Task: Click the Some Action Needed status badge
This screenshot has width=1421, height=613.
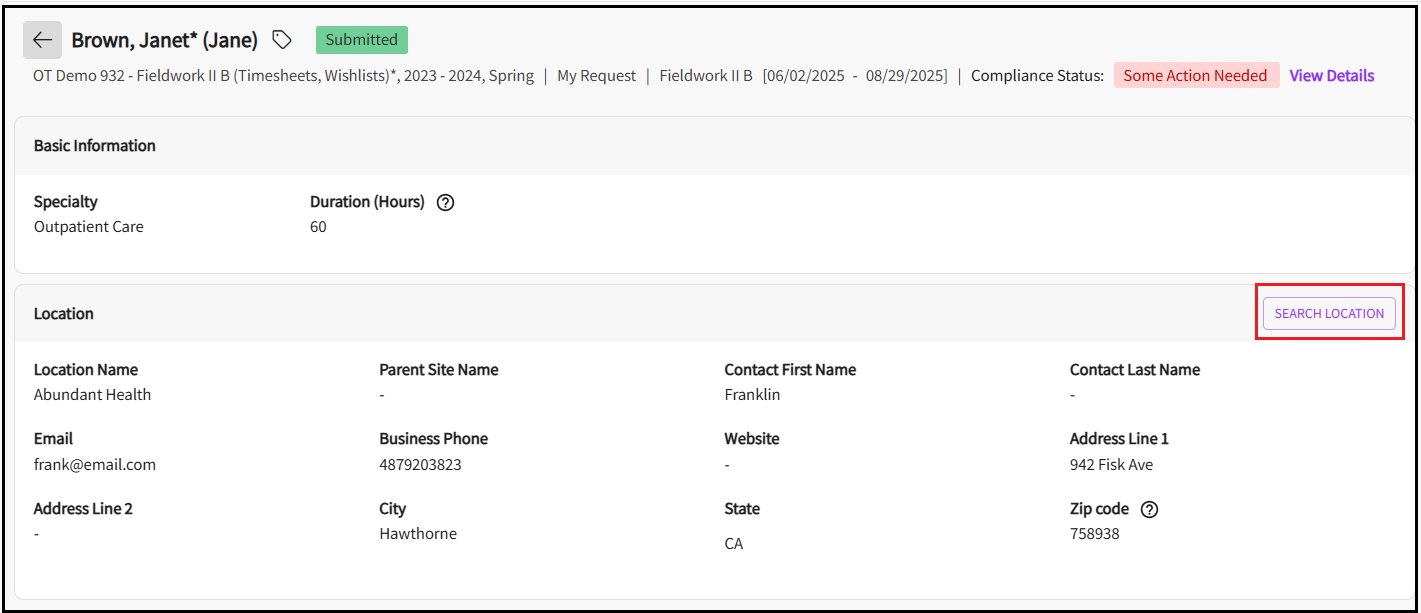Action: [x=1195, y=76]
